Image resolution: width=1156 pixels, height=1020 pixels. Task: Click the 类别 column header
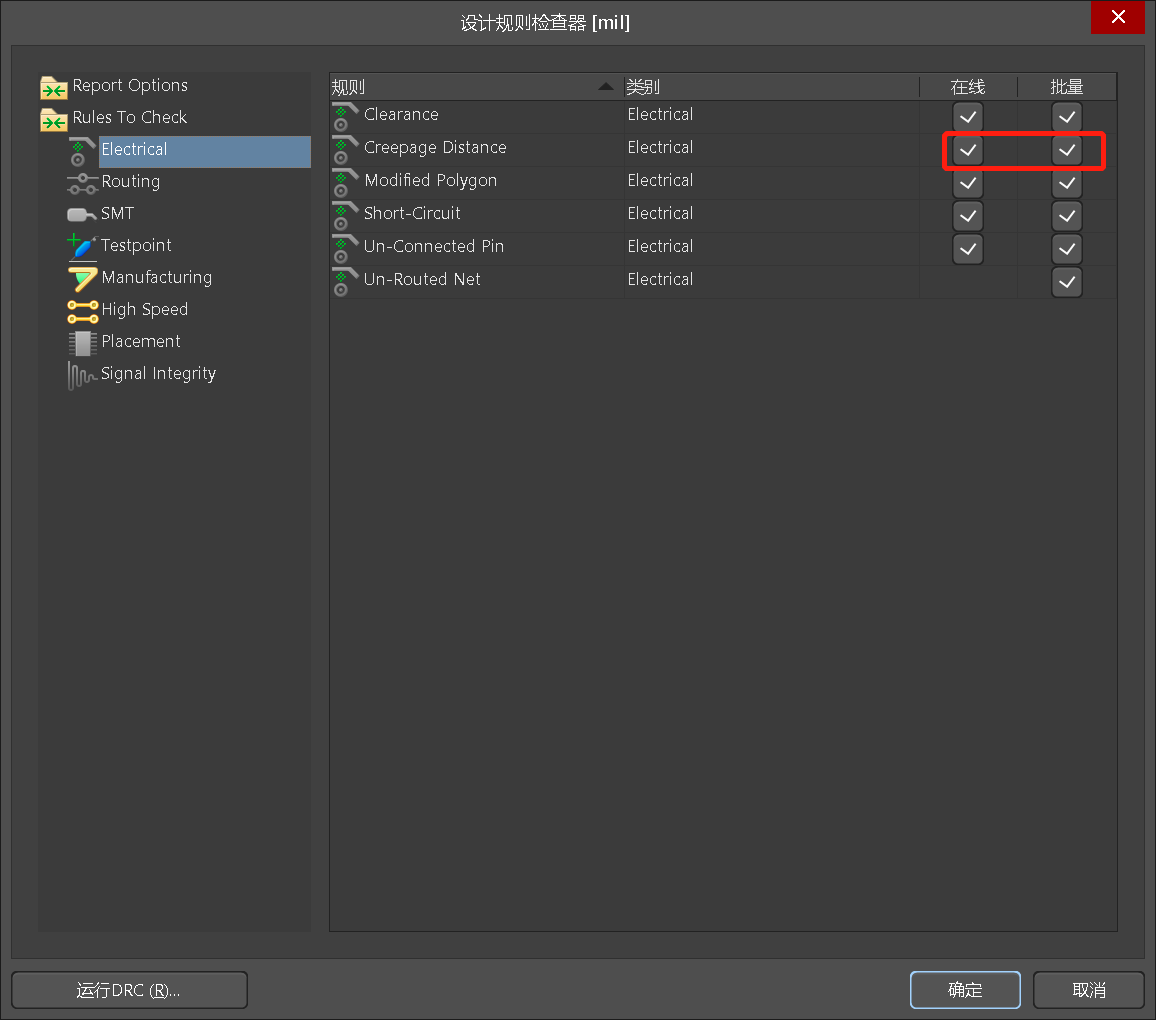pyautogui.click(x=770, y=87)
